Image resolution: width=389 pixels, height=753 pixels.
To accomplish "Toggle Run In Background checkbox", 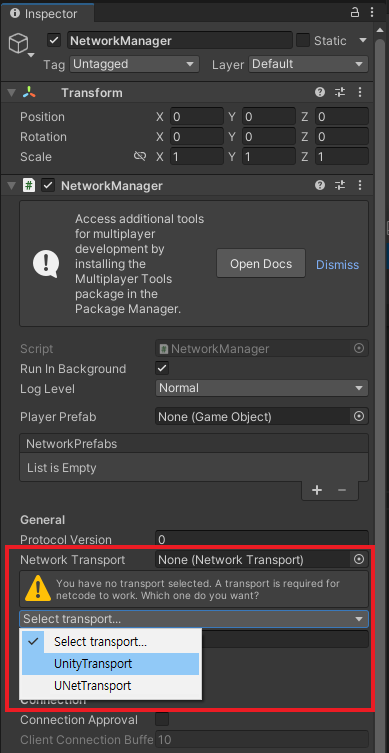I will point(162,369).
